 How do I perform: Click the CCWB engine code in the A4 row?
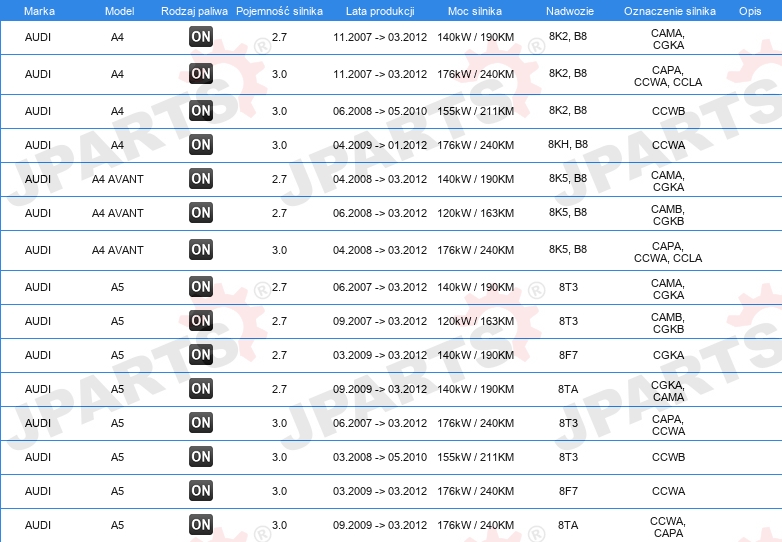[x=668, y=111]
